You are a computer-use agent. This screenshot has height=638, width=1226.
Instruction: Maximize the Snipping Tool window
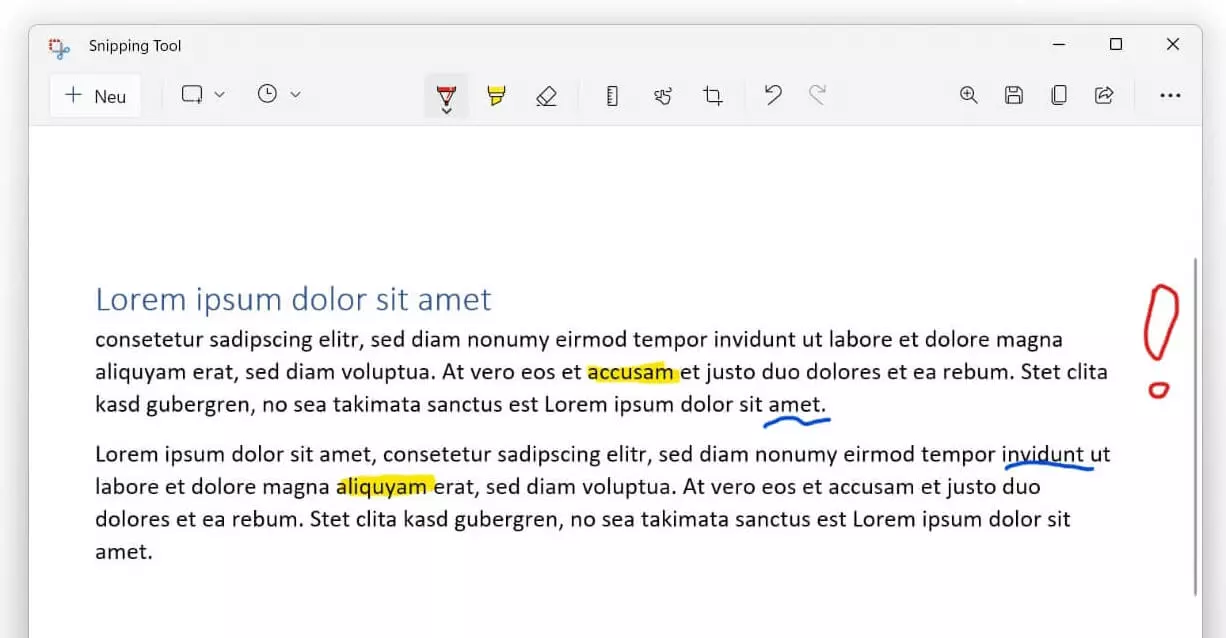pos(1116,44)
